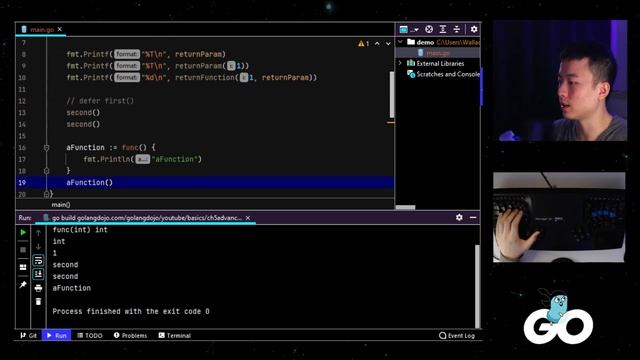Click select opened file target icon

429,29
